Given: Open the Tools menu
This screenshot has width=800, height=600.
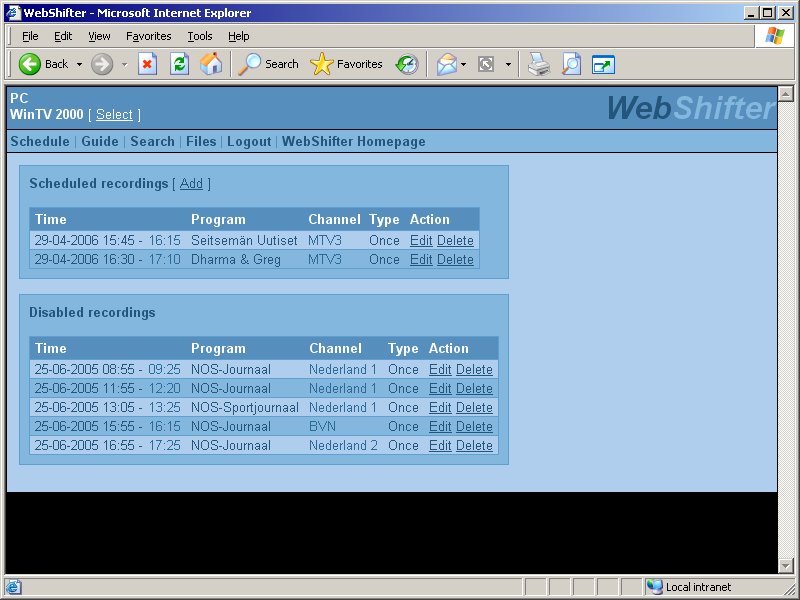Looking at the screenshot, I should click(200, 36).
